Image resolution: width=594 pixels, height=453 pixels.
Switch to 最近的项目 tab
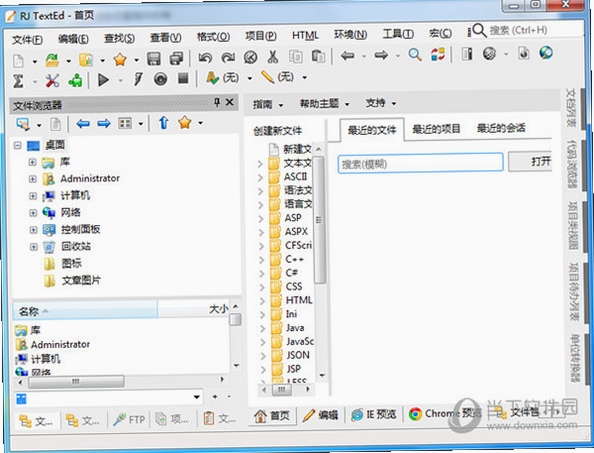436,129
